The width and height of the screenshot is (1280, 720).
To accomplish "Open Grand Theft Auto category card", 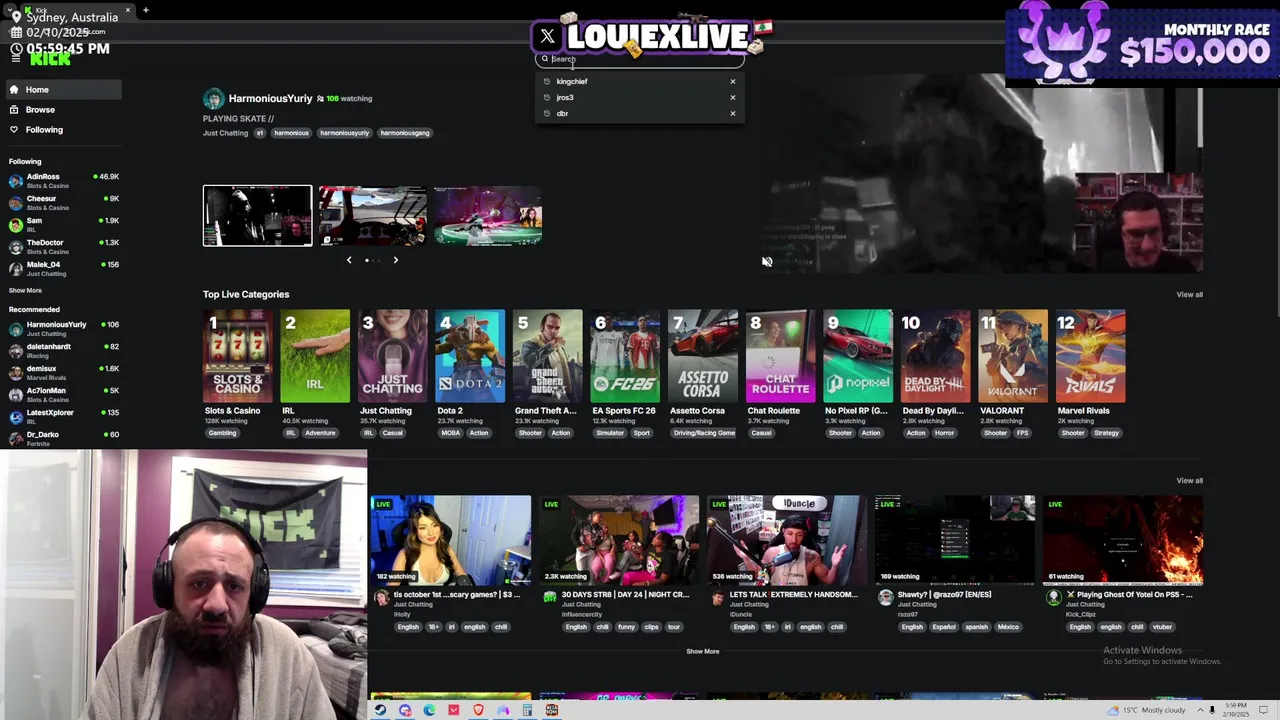I will tap(548, 356).
